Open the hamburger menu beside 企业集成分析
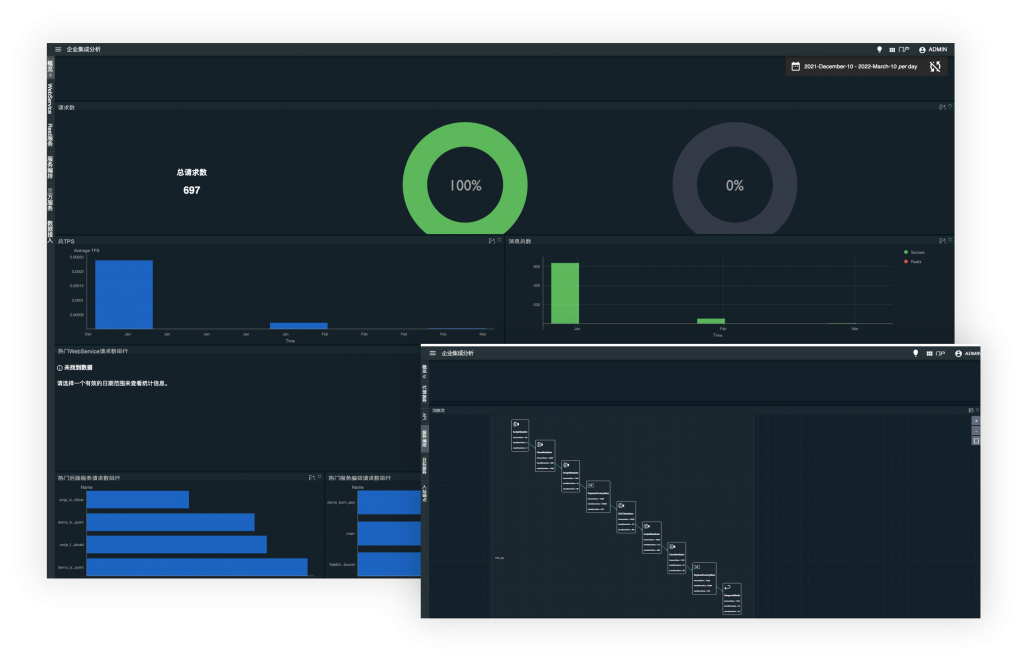The image size is (1024, 659). (x=58, y=49)
